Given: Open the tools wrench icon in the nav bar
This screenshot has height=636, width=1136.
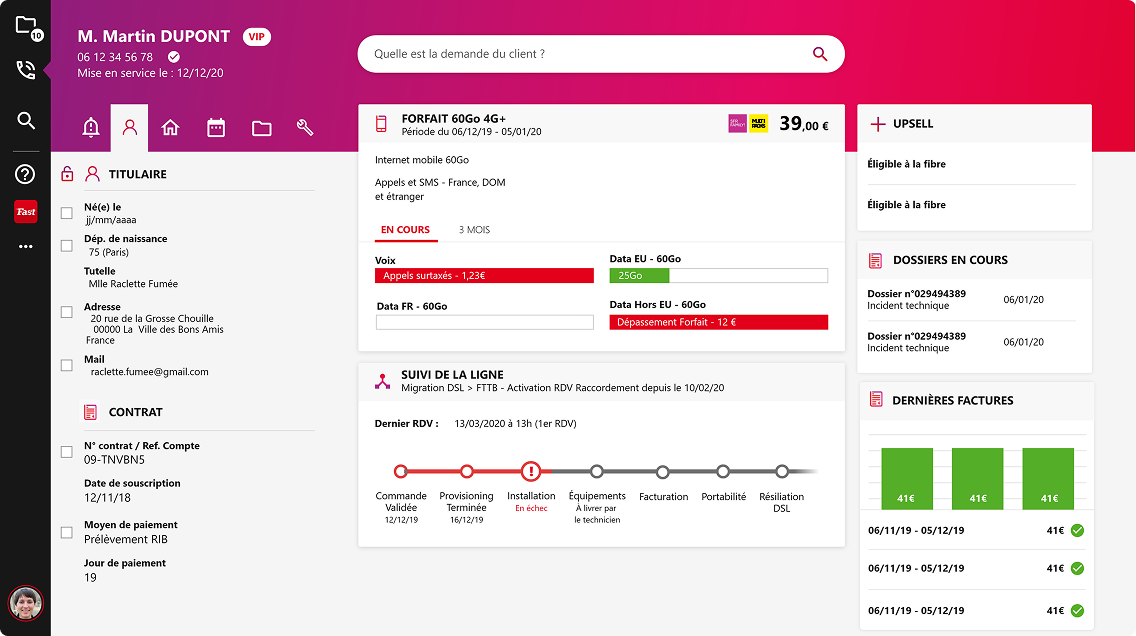Looking at the screenshot, I should 306,127.
